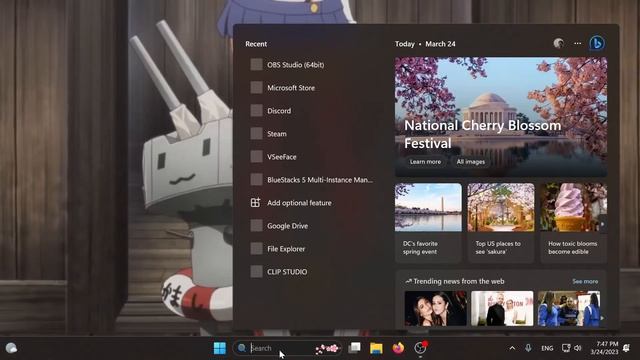640x360 pixels.
Task: Open the blue jerseys trending news thumbnail
Action: (569, 308)
